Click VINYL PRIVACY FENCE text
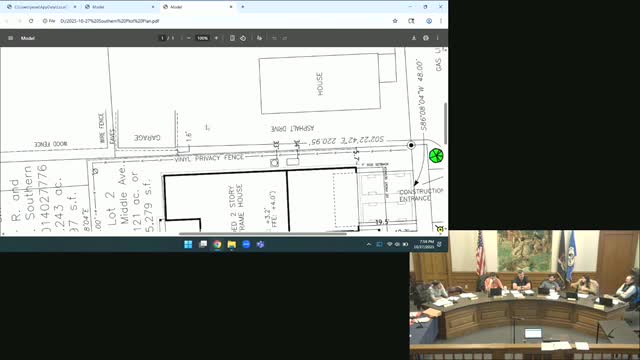 pos(209,158)
